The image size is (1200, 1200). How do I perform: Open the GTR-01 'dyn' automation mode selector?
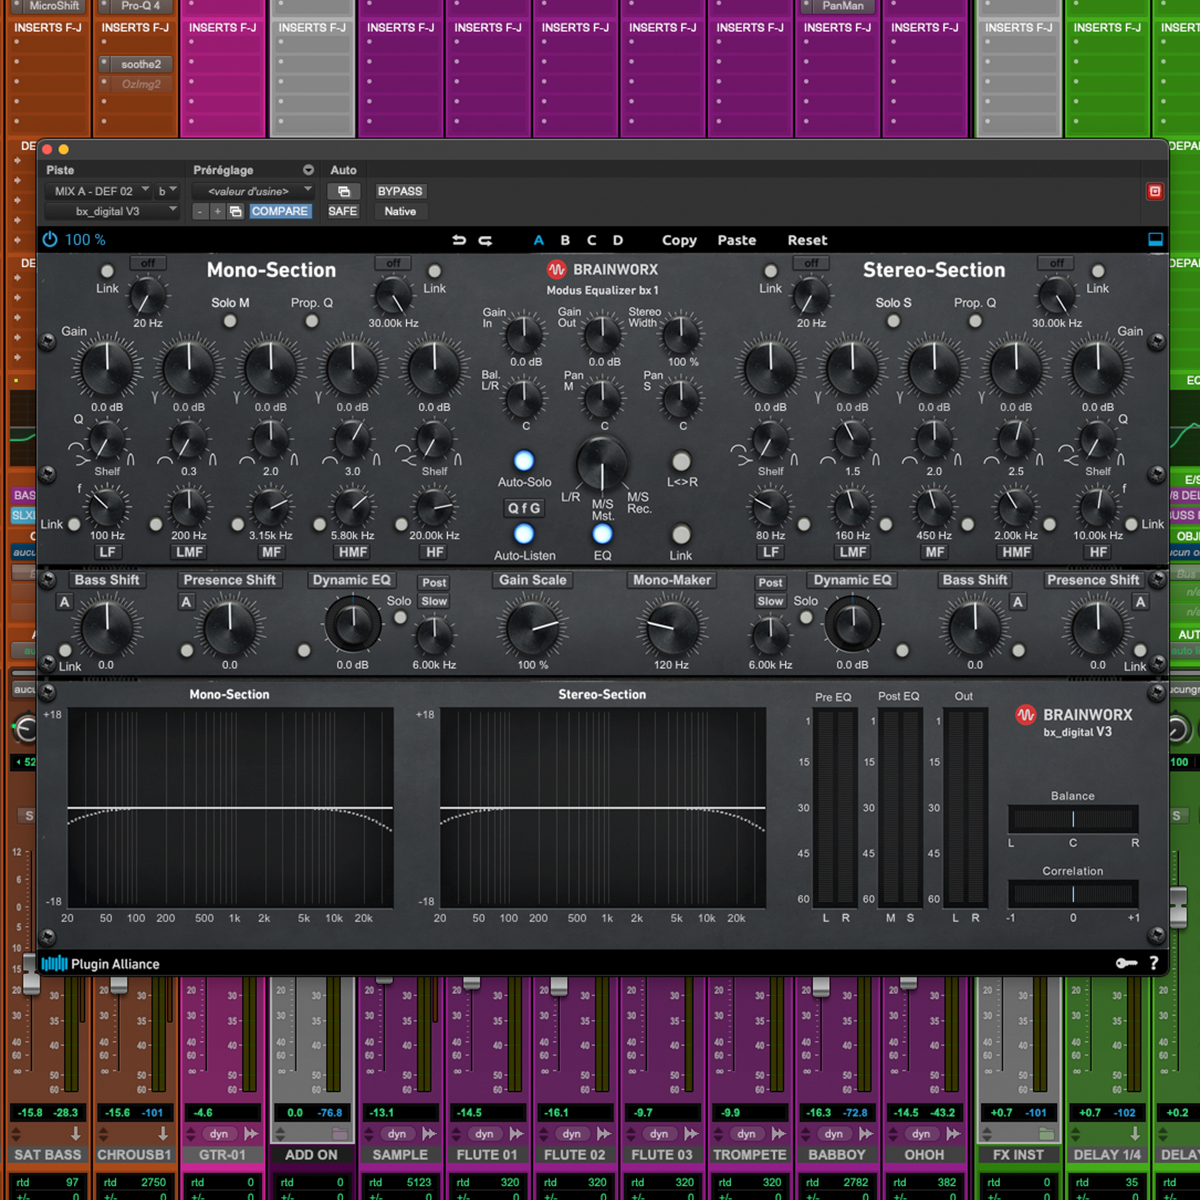[219, 1134]
